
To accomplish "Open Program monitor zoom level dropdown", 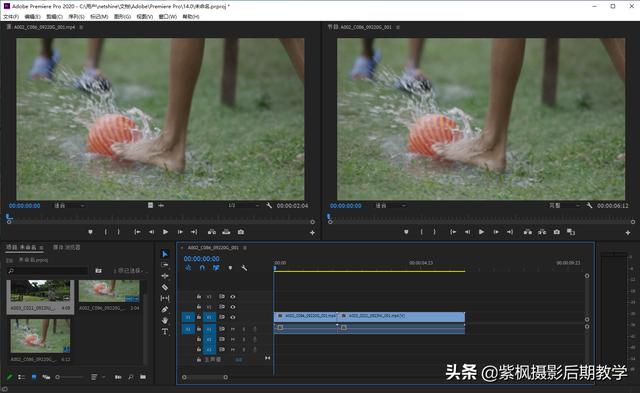I will [390, 206].
